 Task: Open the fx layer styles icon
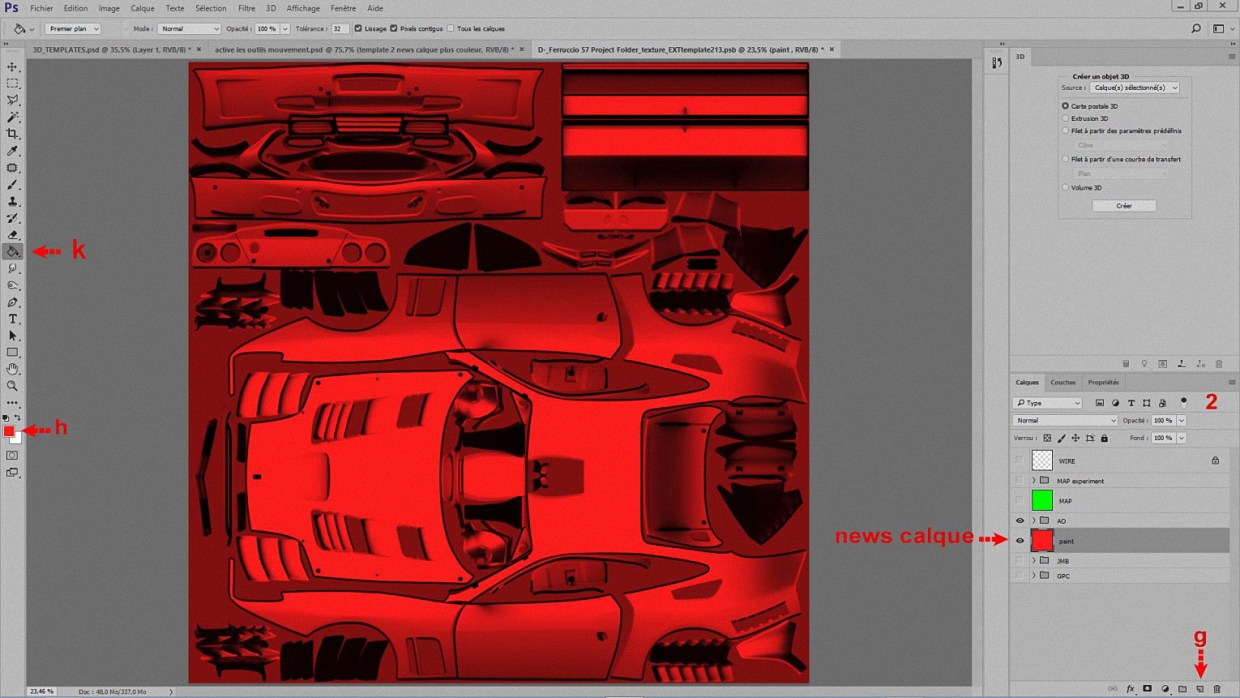(x=1130, y=689)
